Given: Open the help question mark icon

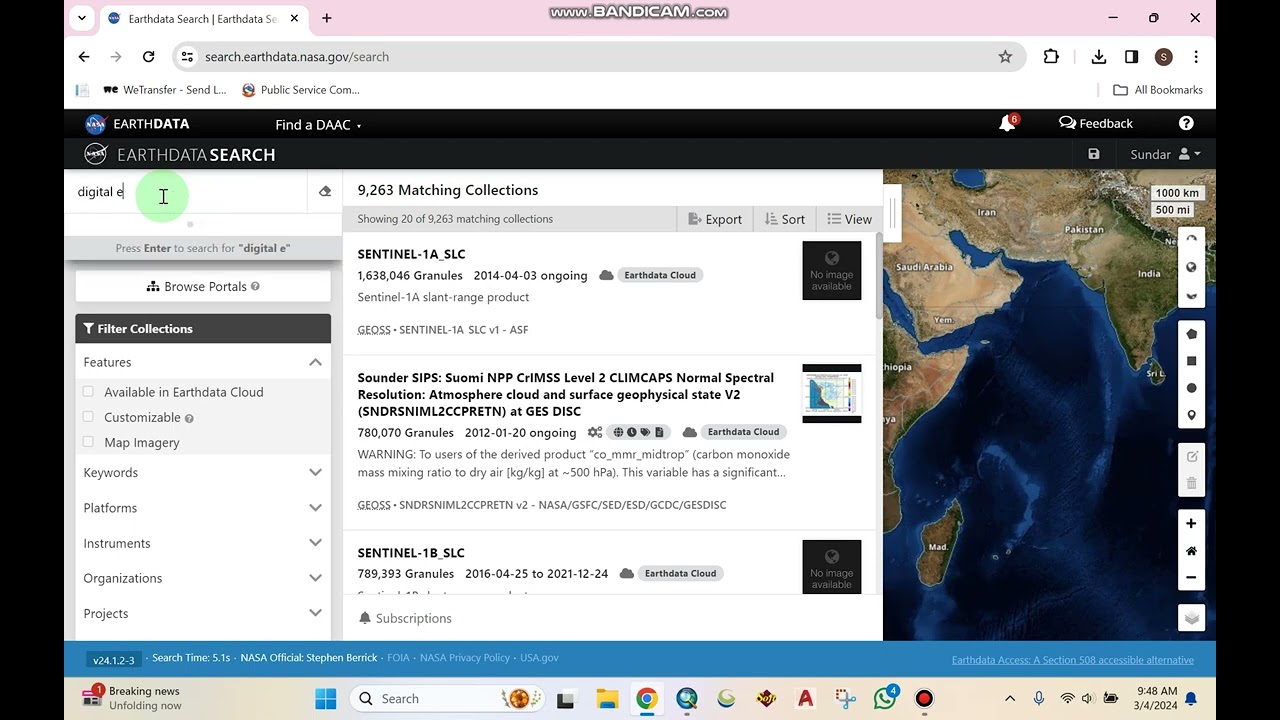Looking at the screenshot, I should [x=1186, y=123].
